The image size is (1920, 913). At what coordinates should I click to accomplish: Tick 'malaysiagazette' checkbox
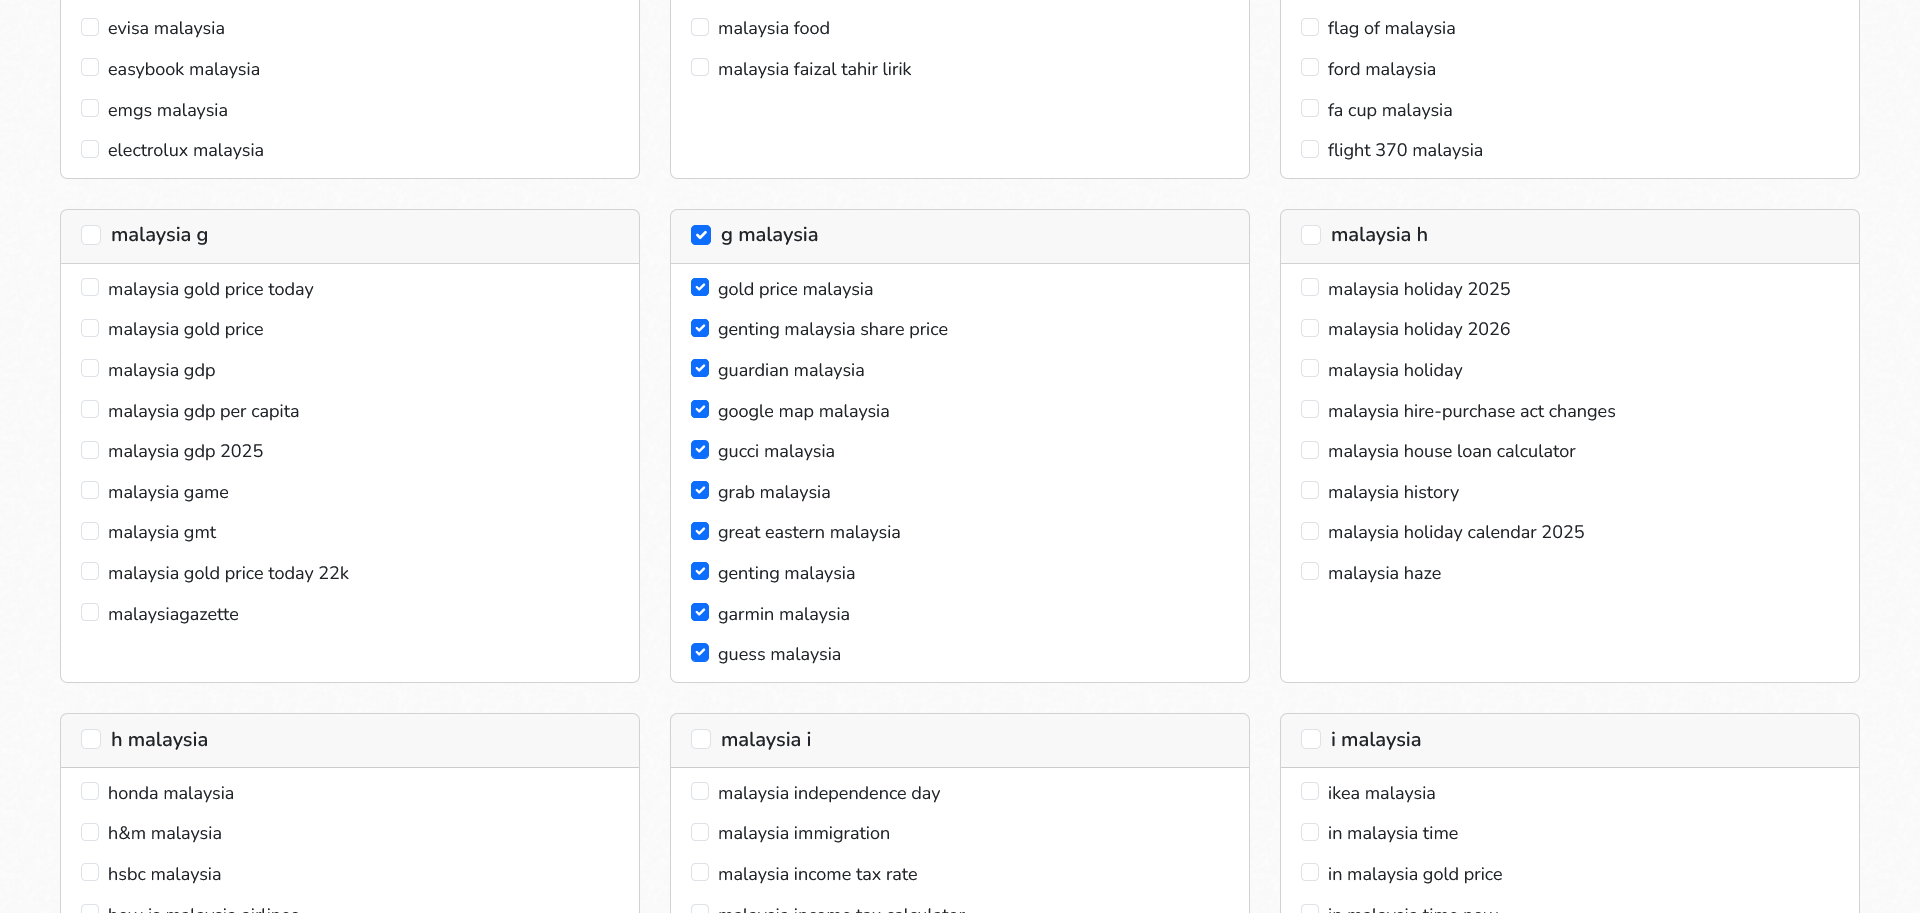(x=90, y=613)
